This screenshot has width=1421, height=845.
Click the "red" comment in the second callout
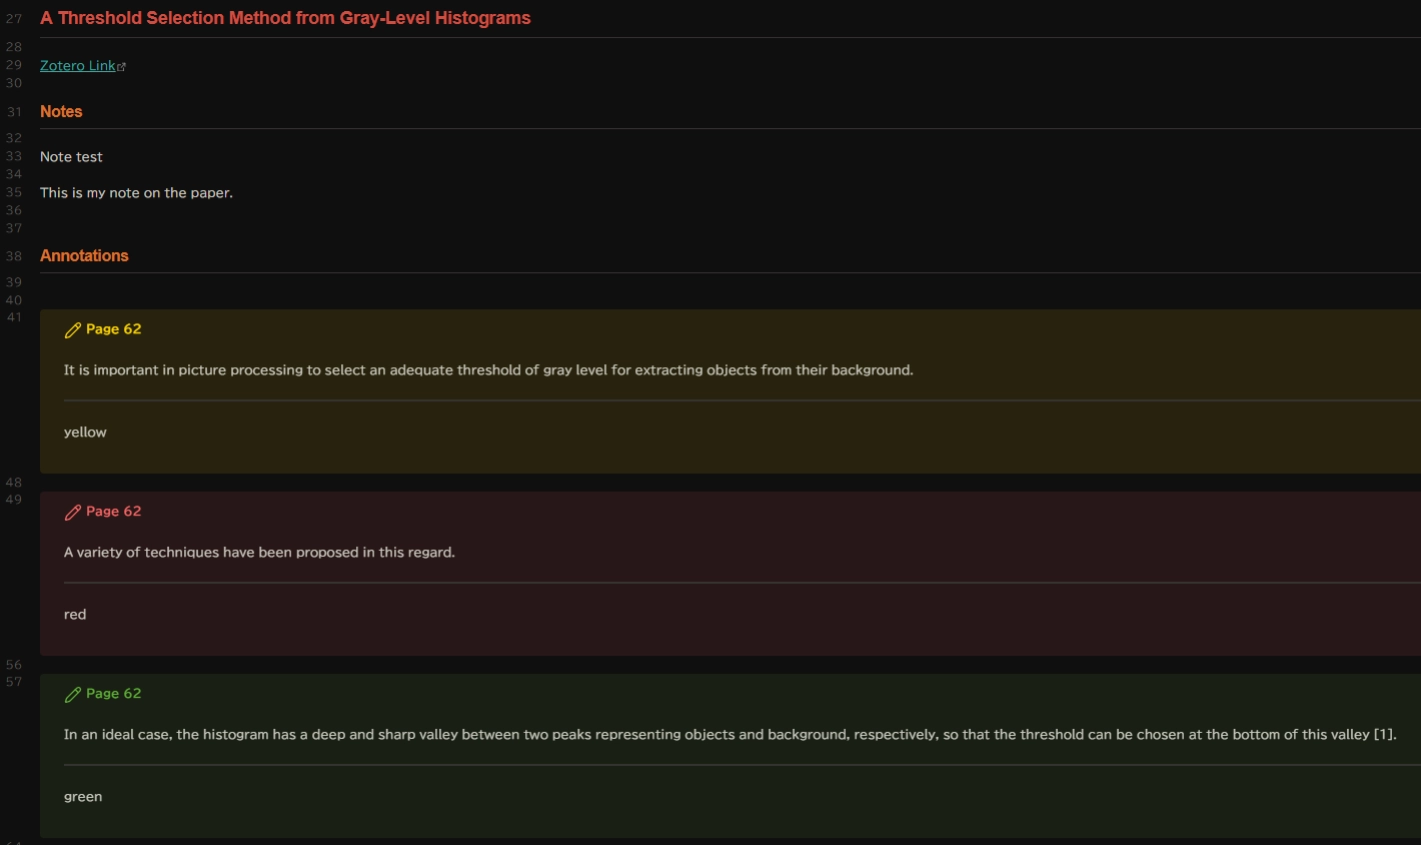coord(75,614)
